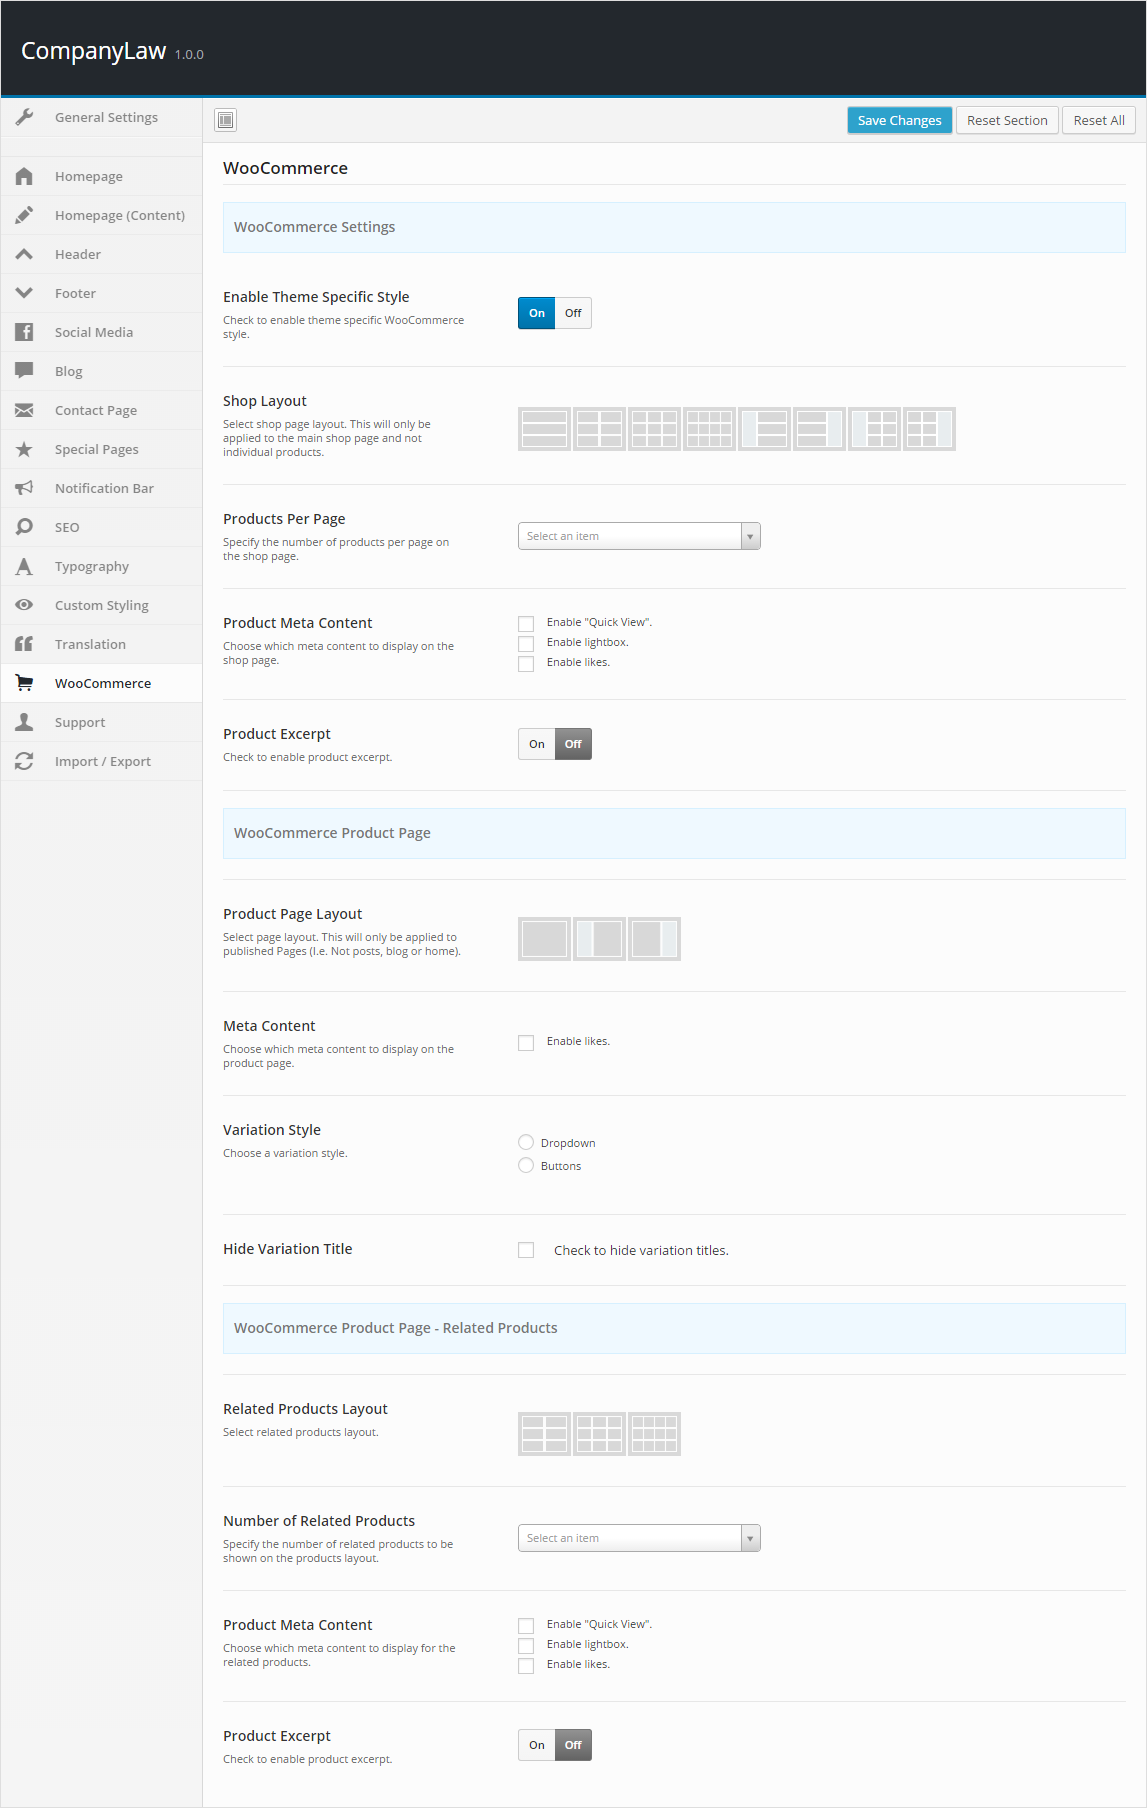Click the magnifier icon for SEO

coord(25,527)
